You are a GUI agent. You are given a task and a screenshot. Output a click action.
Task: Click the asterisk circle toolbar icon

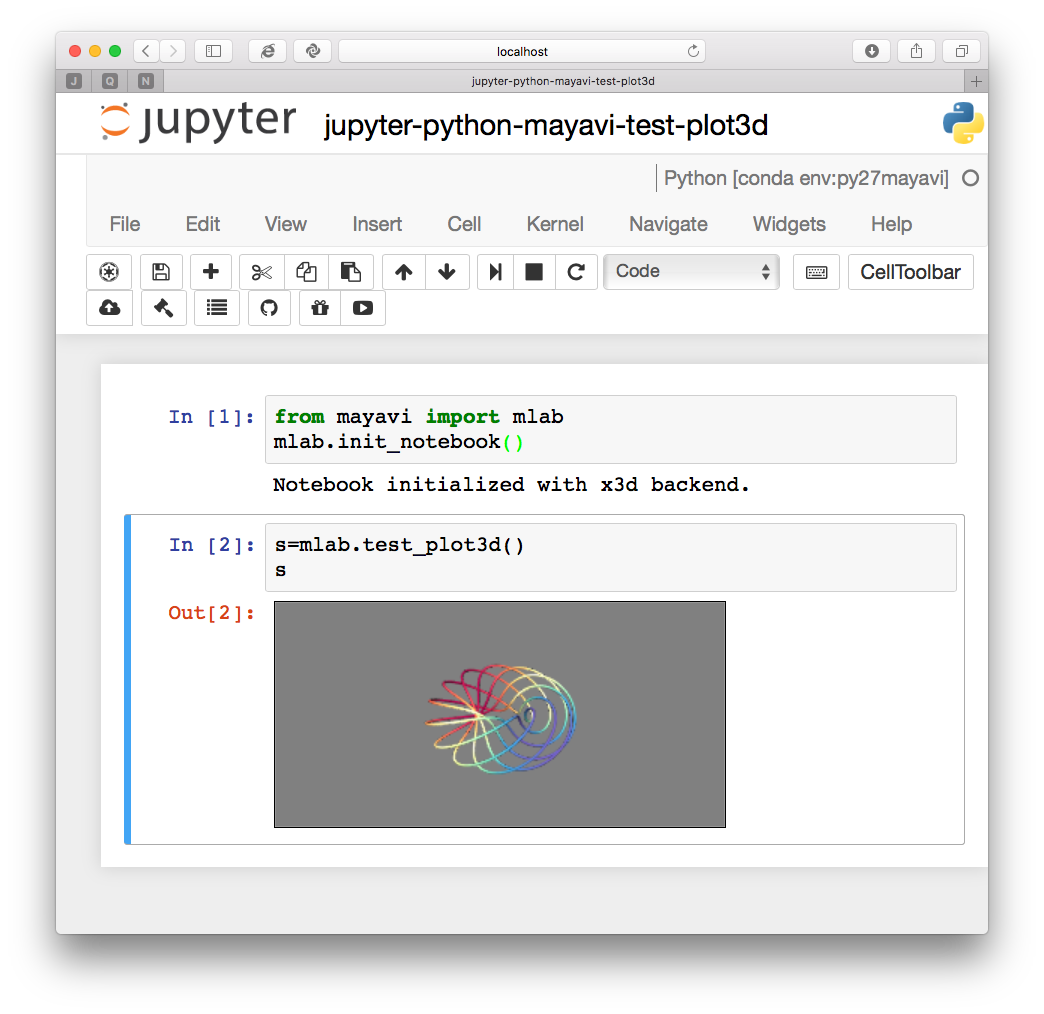pyautogui.click(x=109, y=272)
